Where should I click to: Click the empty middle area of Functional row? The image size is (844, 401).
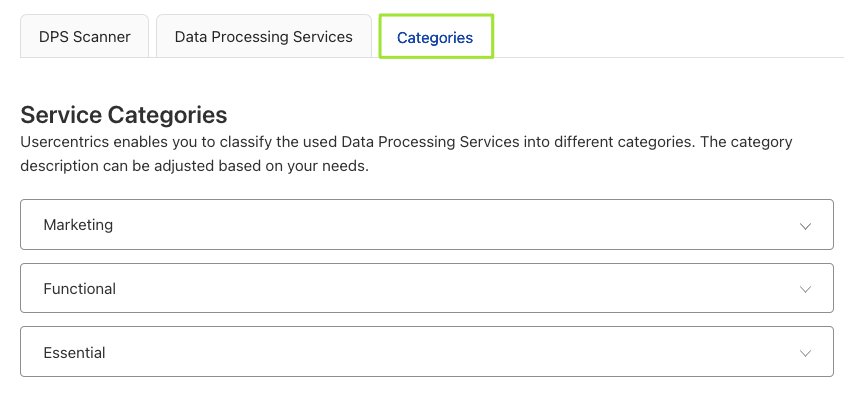tap(450, 289)
